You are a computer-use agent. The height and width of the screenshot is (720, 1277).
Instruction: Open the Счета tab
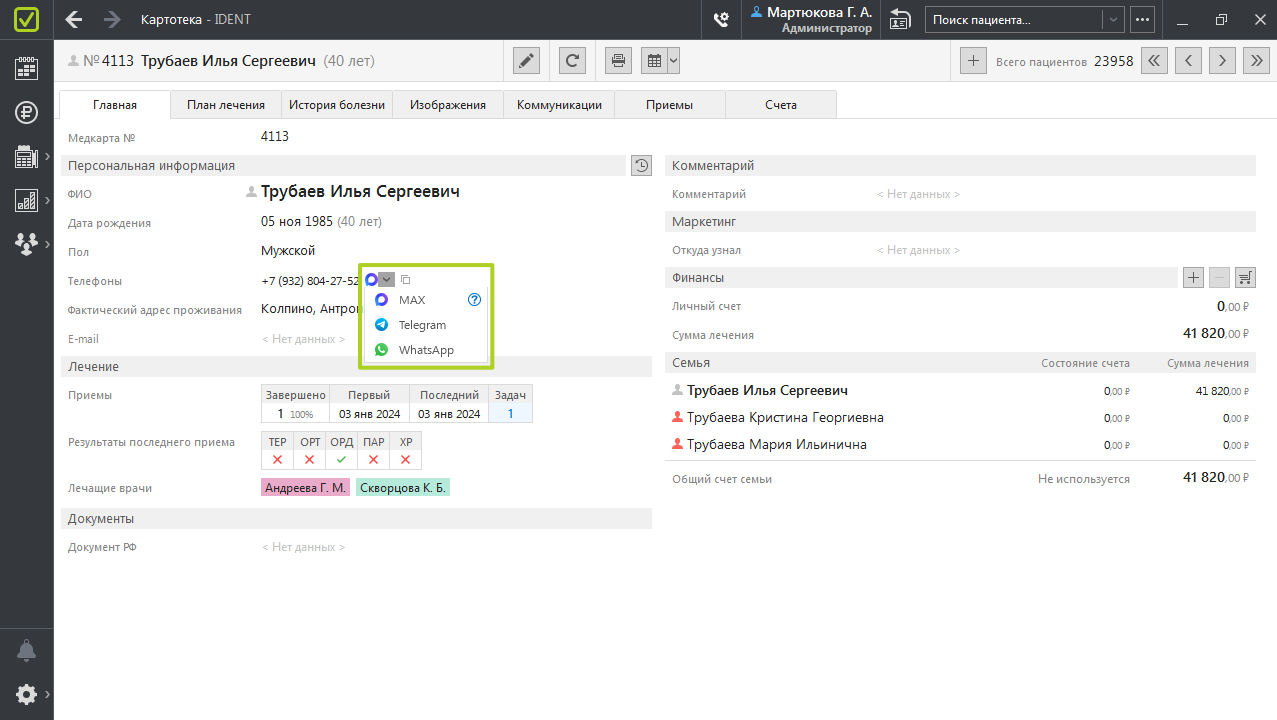pyautogui.click(x=781, y=105)
